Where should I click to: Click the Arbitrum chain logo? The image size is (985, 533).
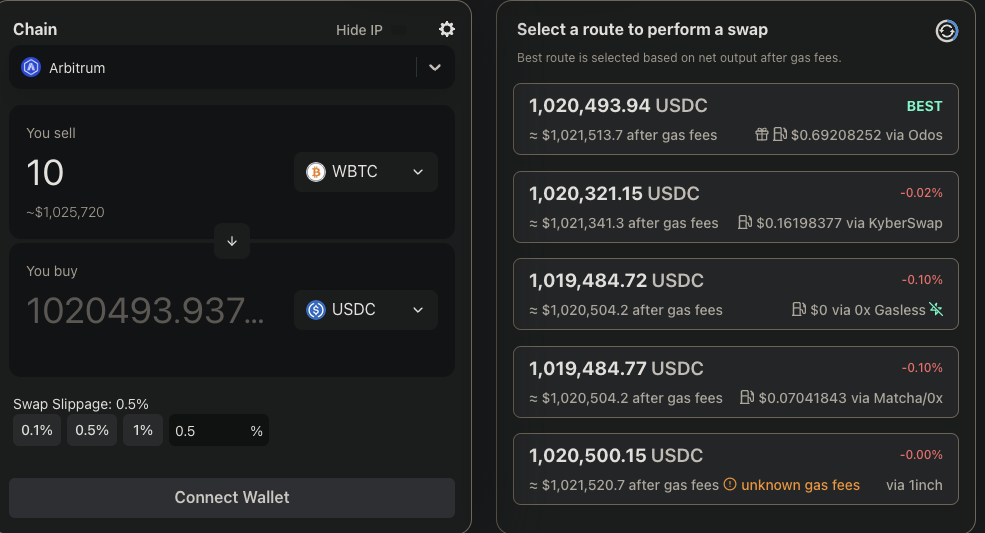point(31,67)
